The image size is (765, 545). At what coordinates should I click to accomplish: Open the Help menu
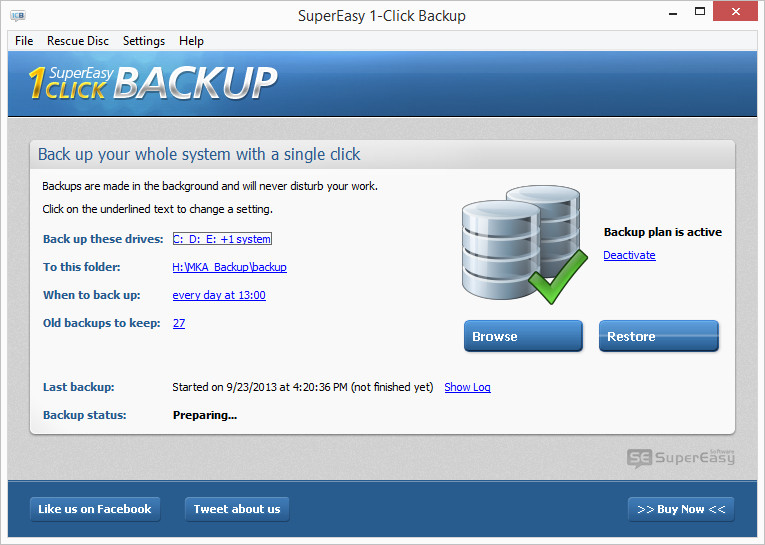click(191, 41)
